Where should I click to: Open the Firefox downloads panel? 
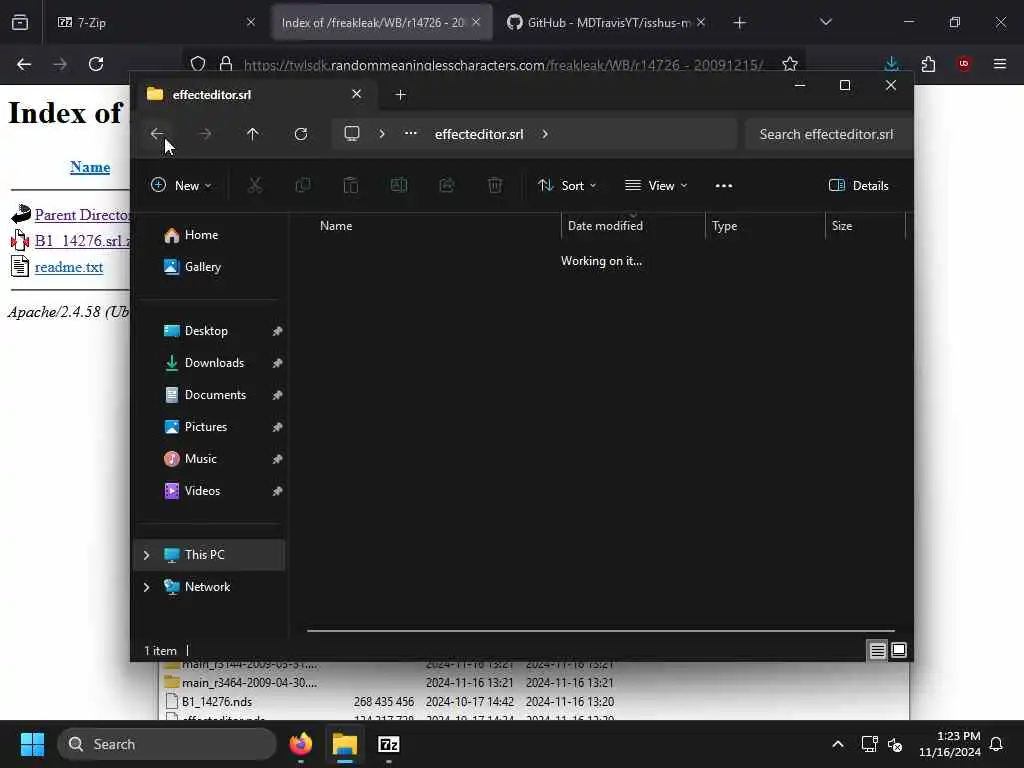pyautogui.click(x=891, y=64)
